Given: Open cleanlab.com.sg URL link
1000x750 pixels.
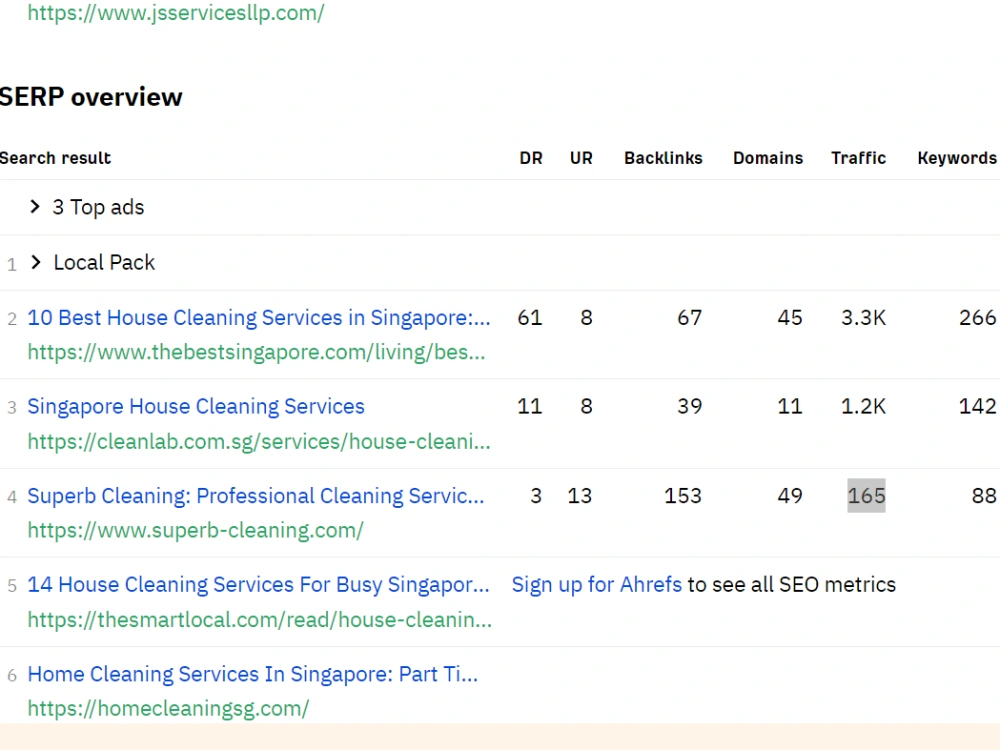Looking at the screenshot, I should (259, 441).
